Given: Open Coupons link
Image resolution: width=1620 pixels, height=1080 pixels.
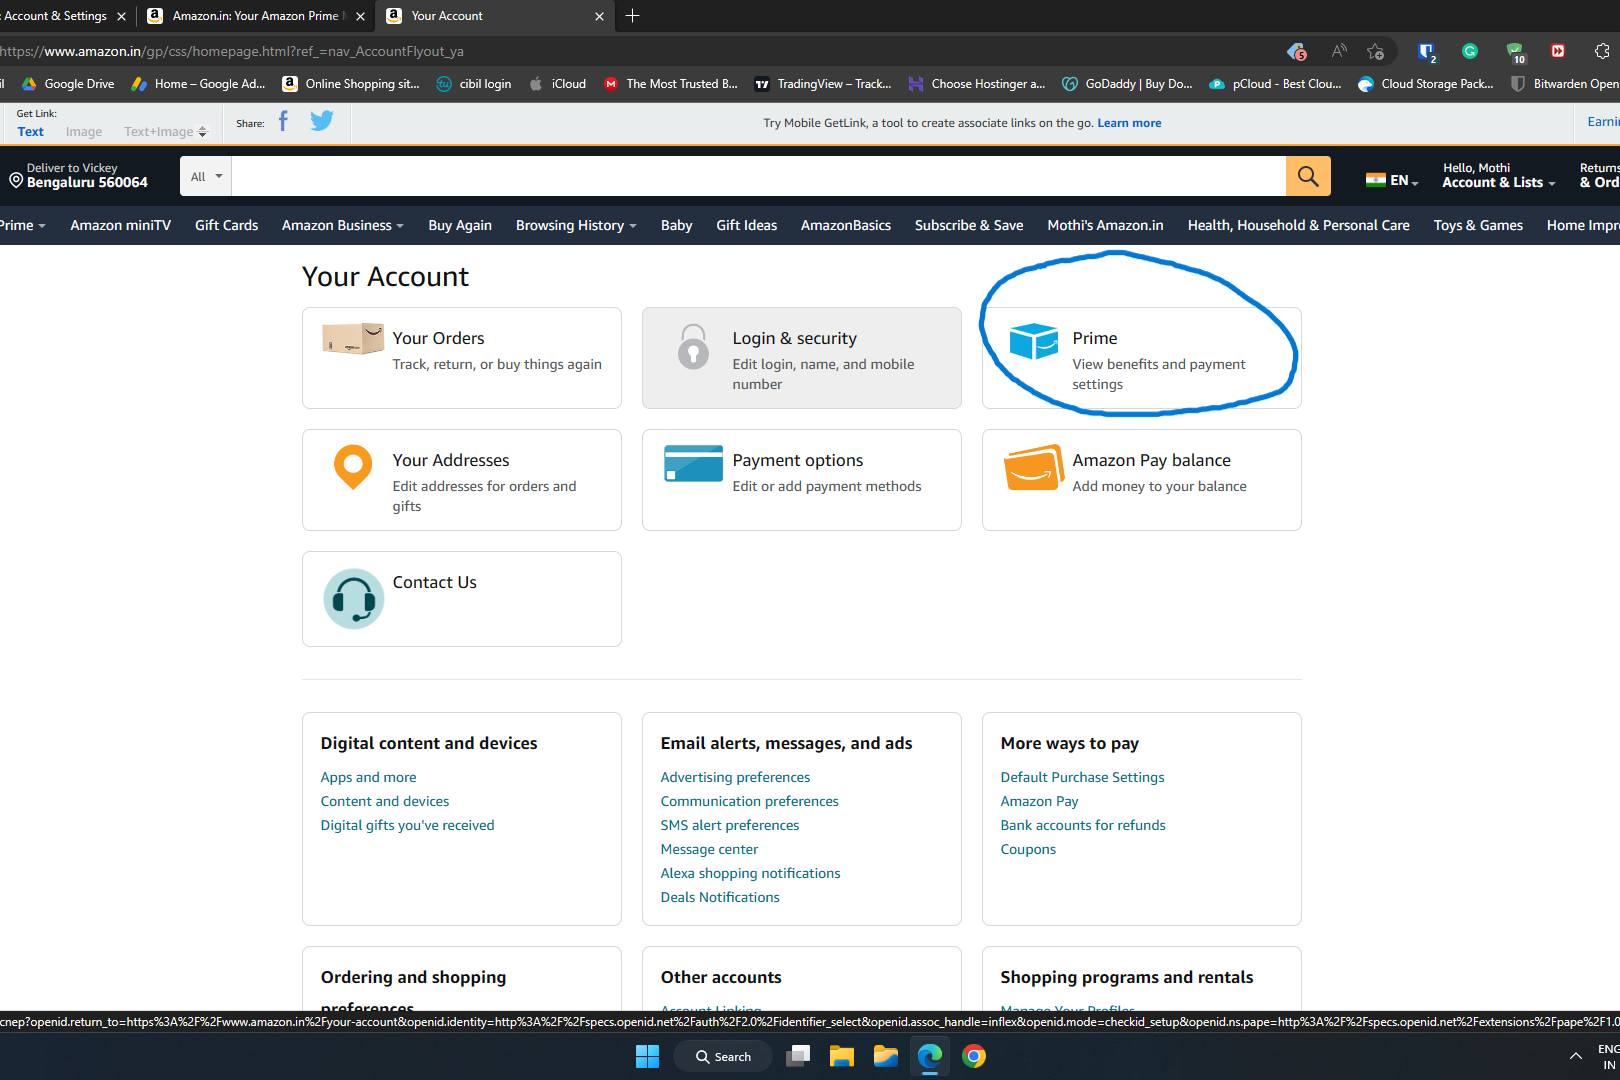Looking at the screenshot, I should (1028, 849).
